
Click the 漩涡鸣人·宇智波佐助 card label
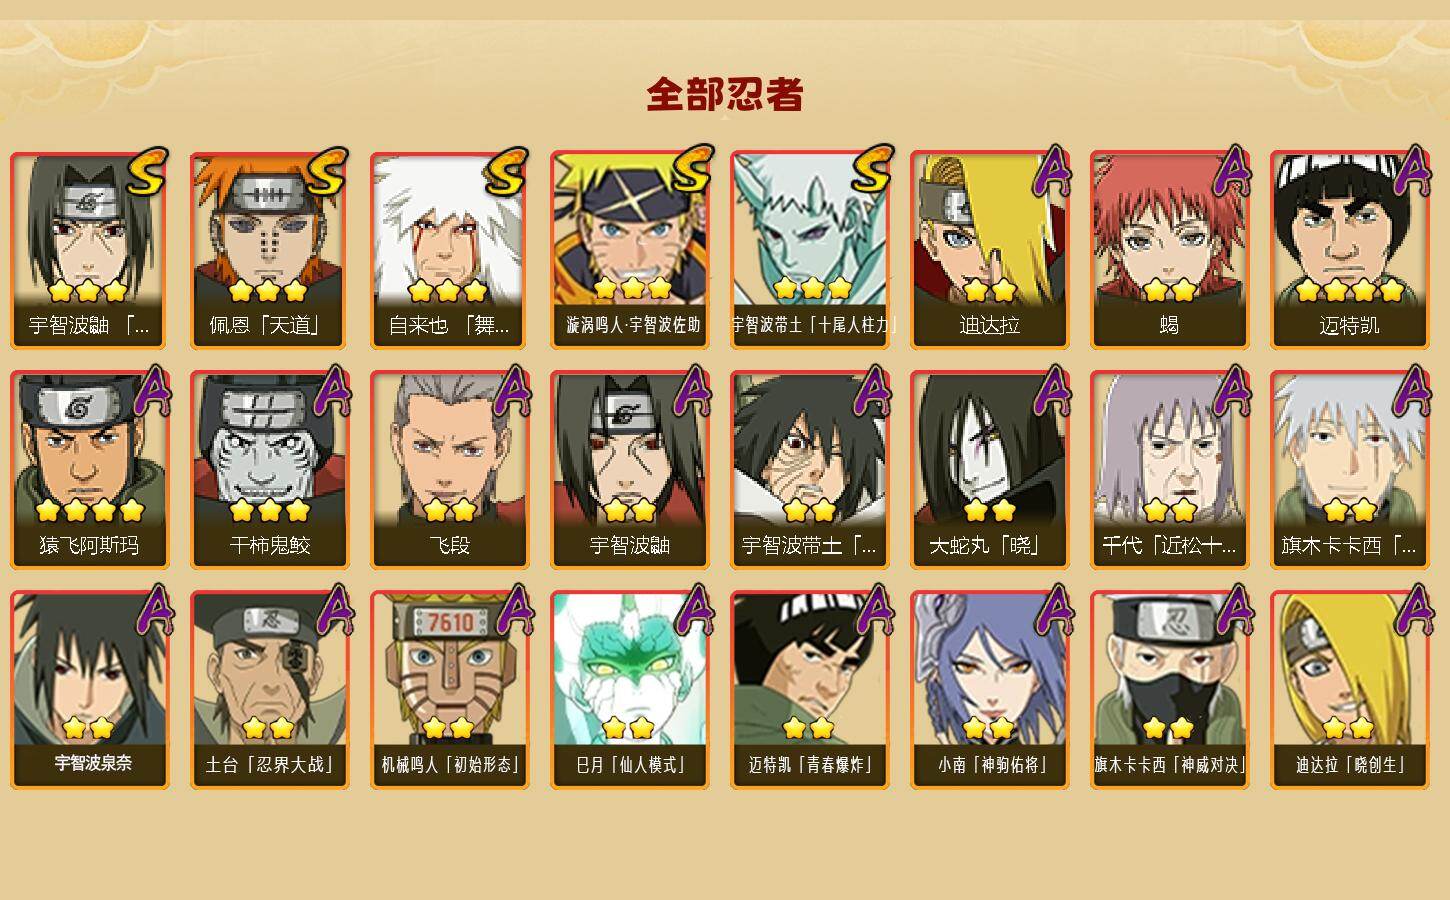[x=630, y=325]
